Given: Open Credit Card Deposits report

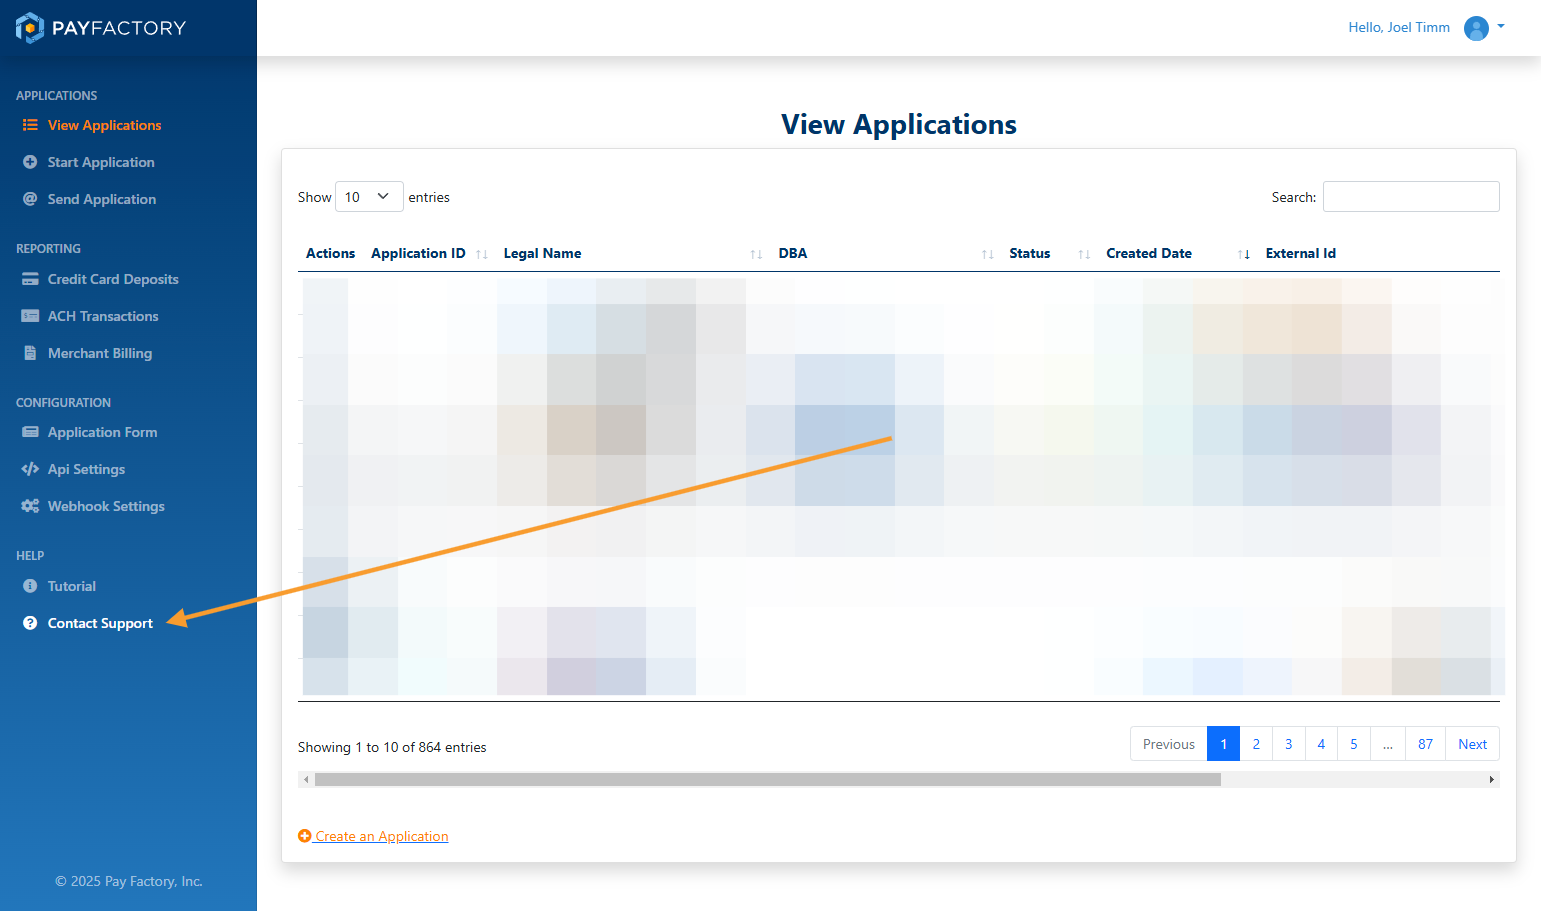Looking at the screenshot, I should (x=113, y=279).
